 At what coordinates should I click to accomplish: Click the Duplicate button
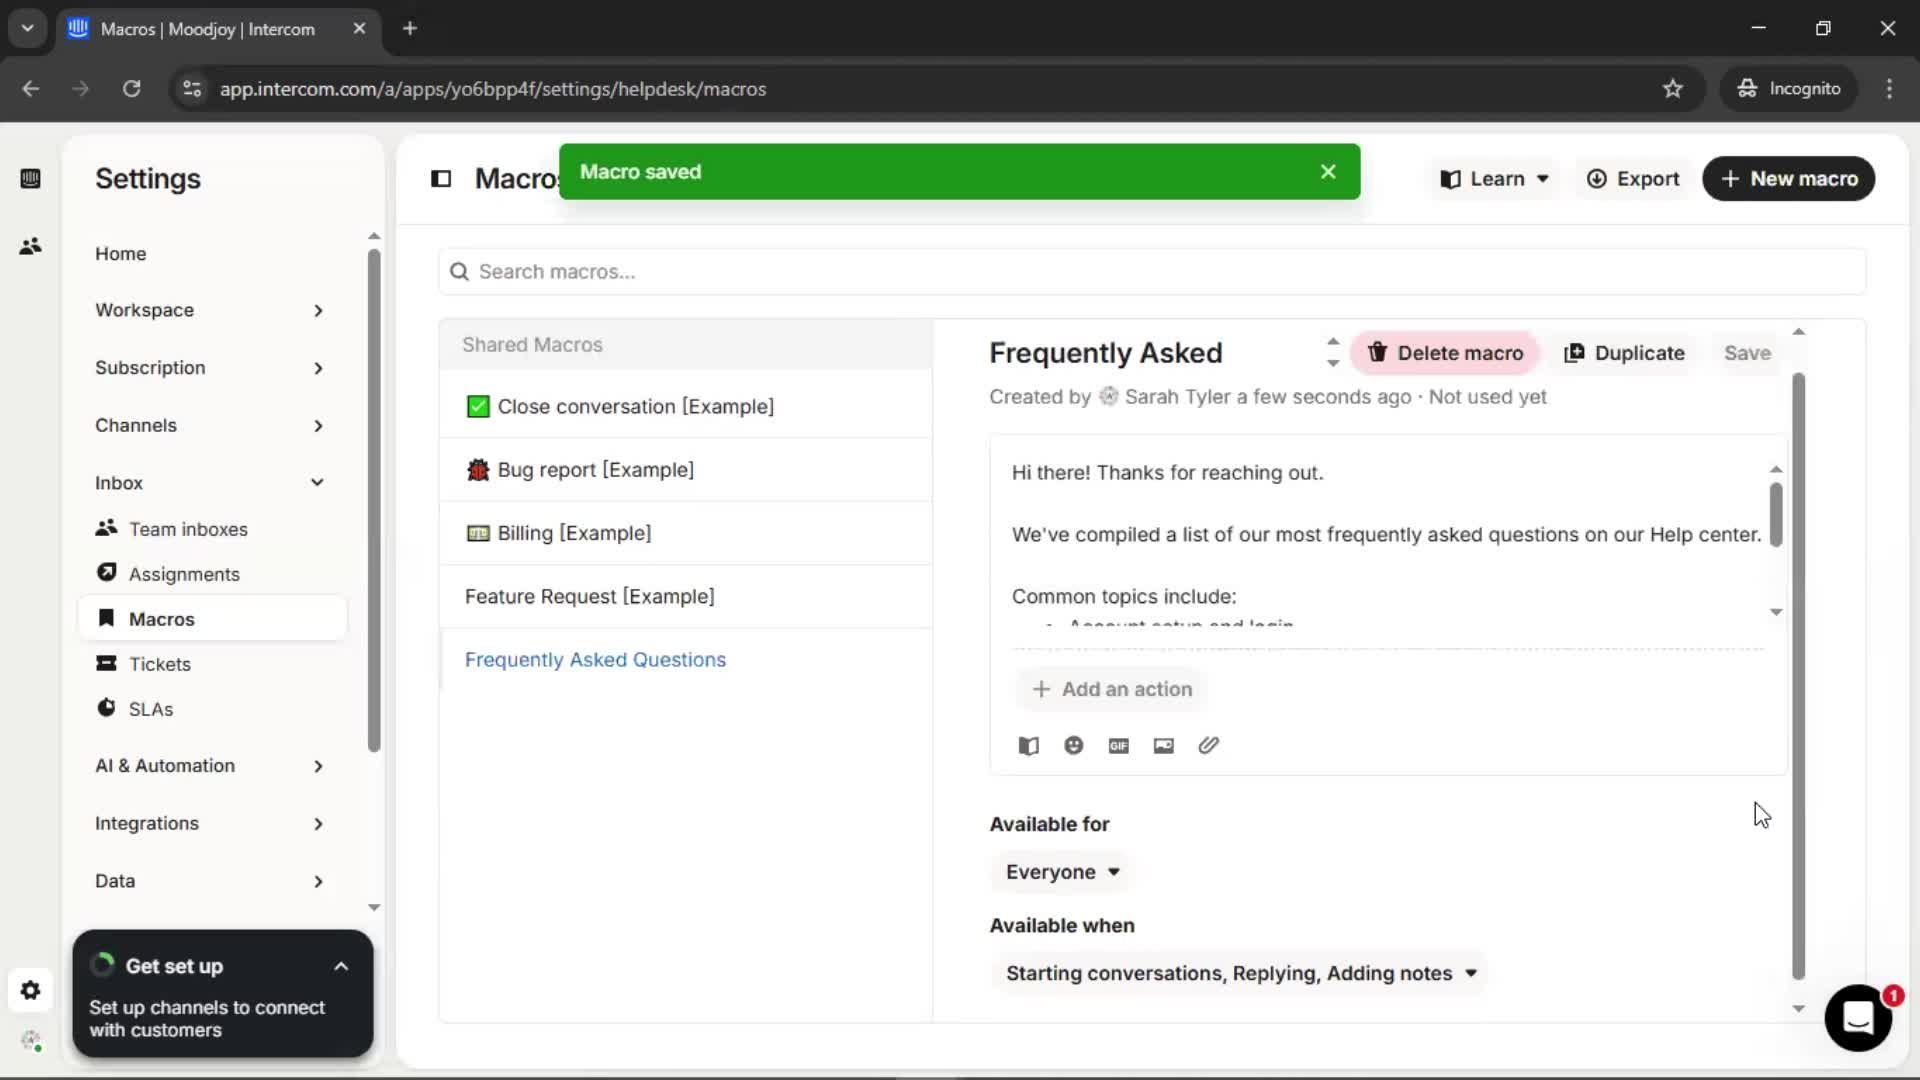[1624, 353]
